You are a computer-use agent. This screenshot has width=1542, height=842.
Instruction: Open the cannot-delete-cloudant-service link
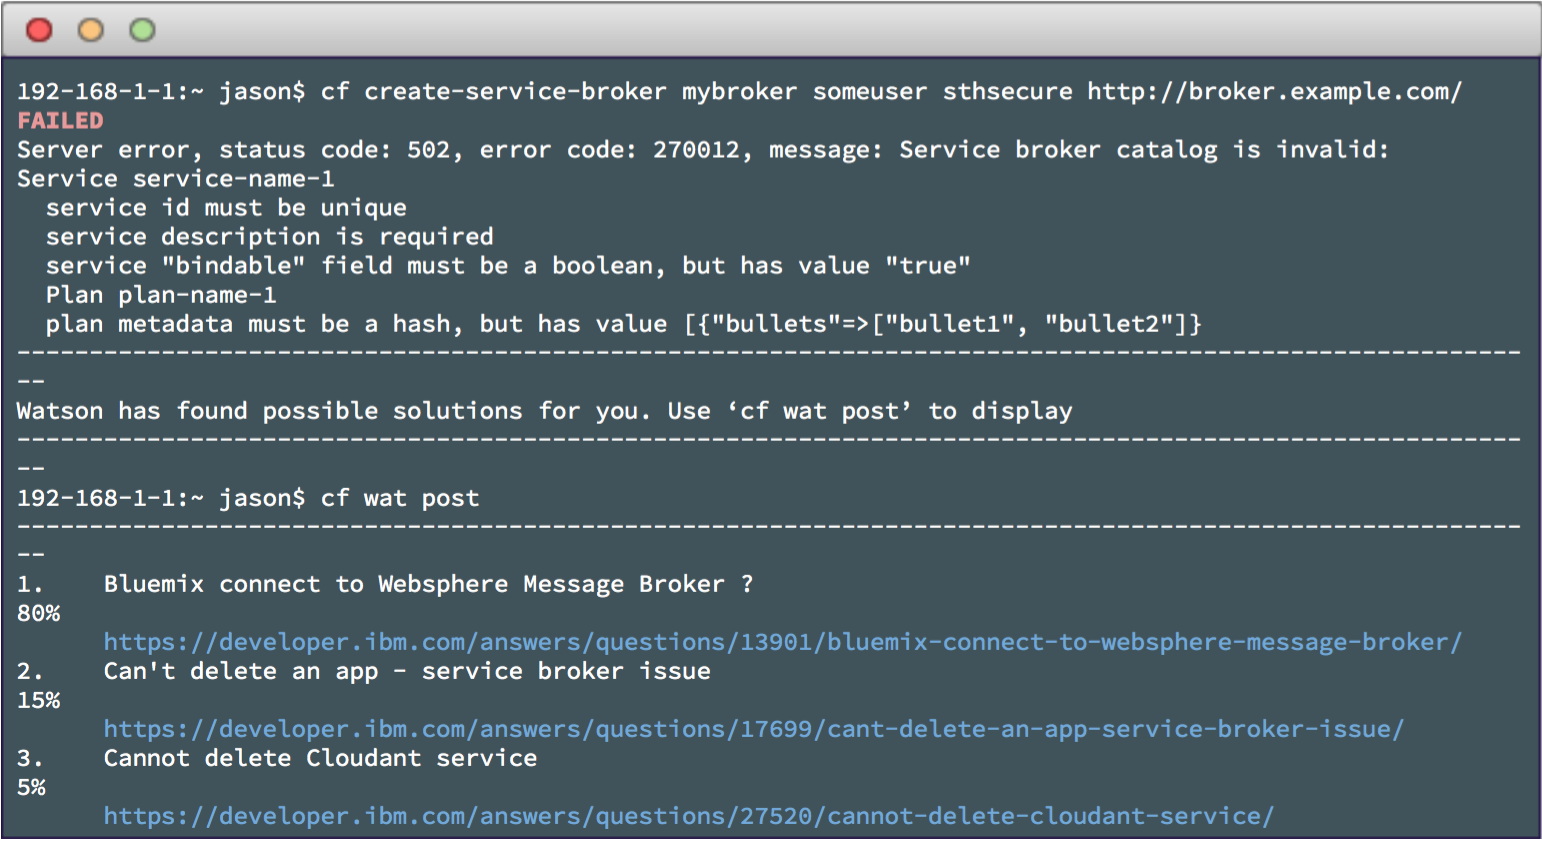(x=688, y=816)
